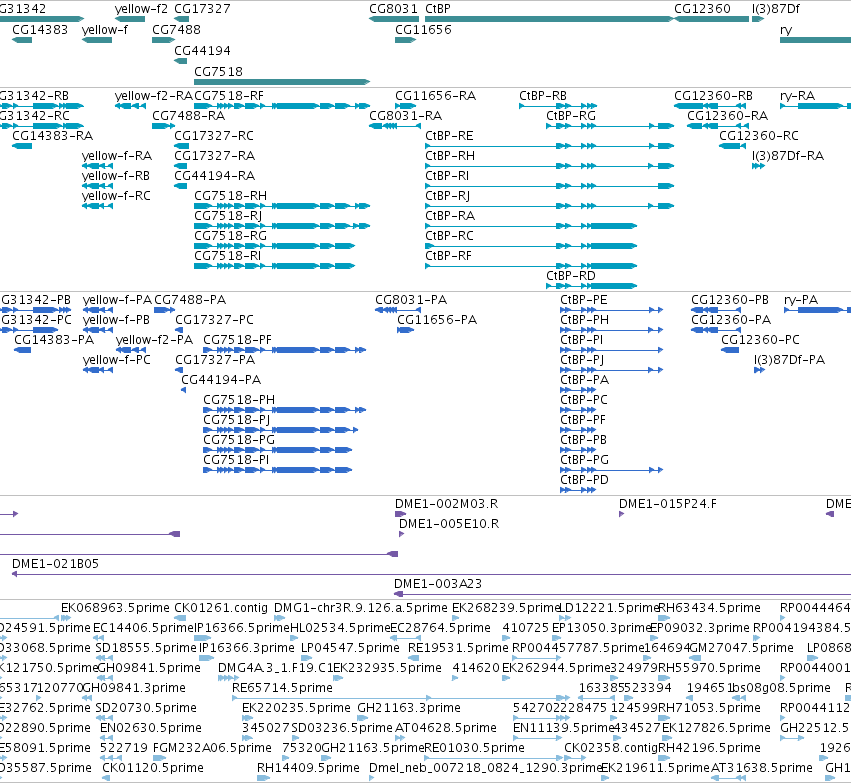Select transcript CtBP-RD
The image size is (851, 783).
(571, 276)
